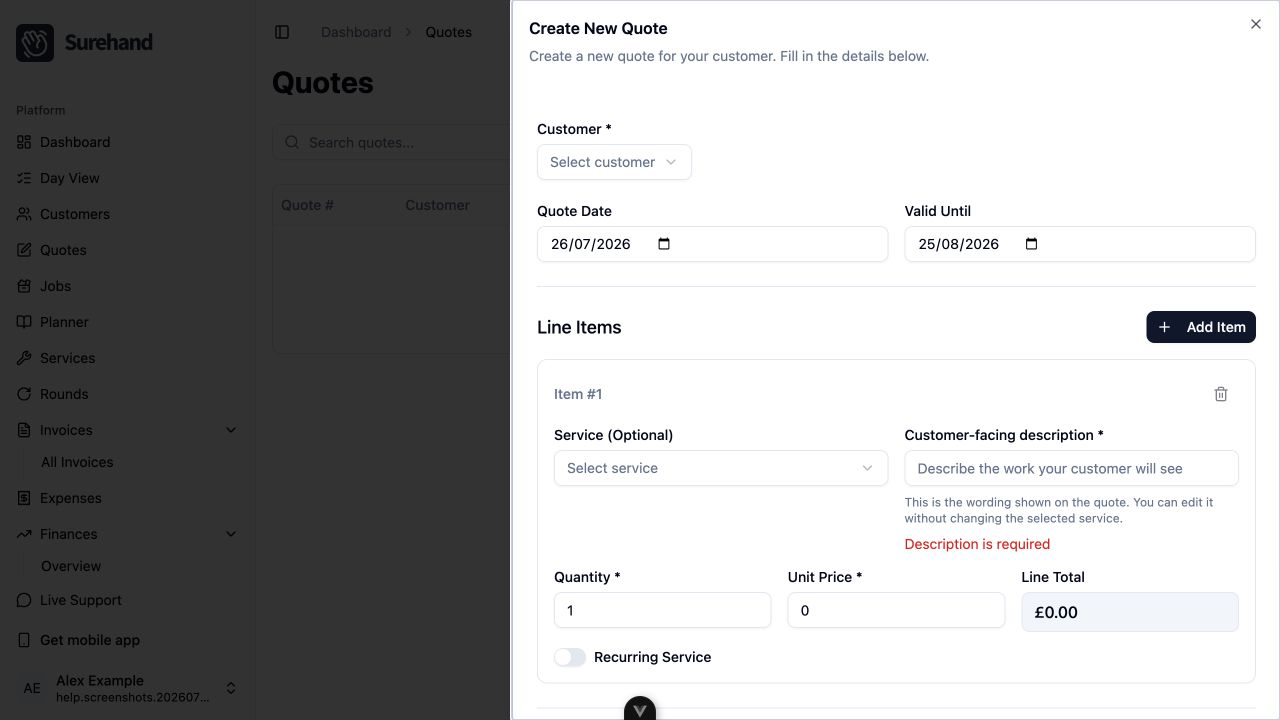Click the Rounds refresh icon
This screenshot has height=720, width=1280.
[24, 394]
